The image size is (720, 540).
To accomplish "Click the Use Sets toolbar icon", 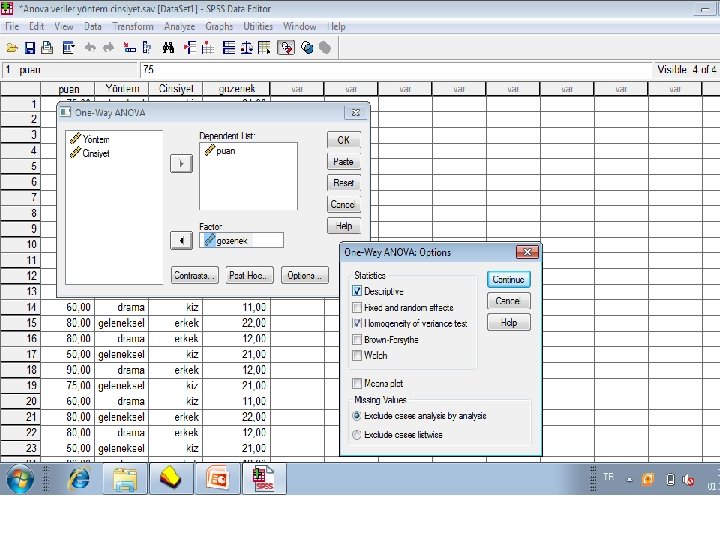I will click(x=307, y=48).
